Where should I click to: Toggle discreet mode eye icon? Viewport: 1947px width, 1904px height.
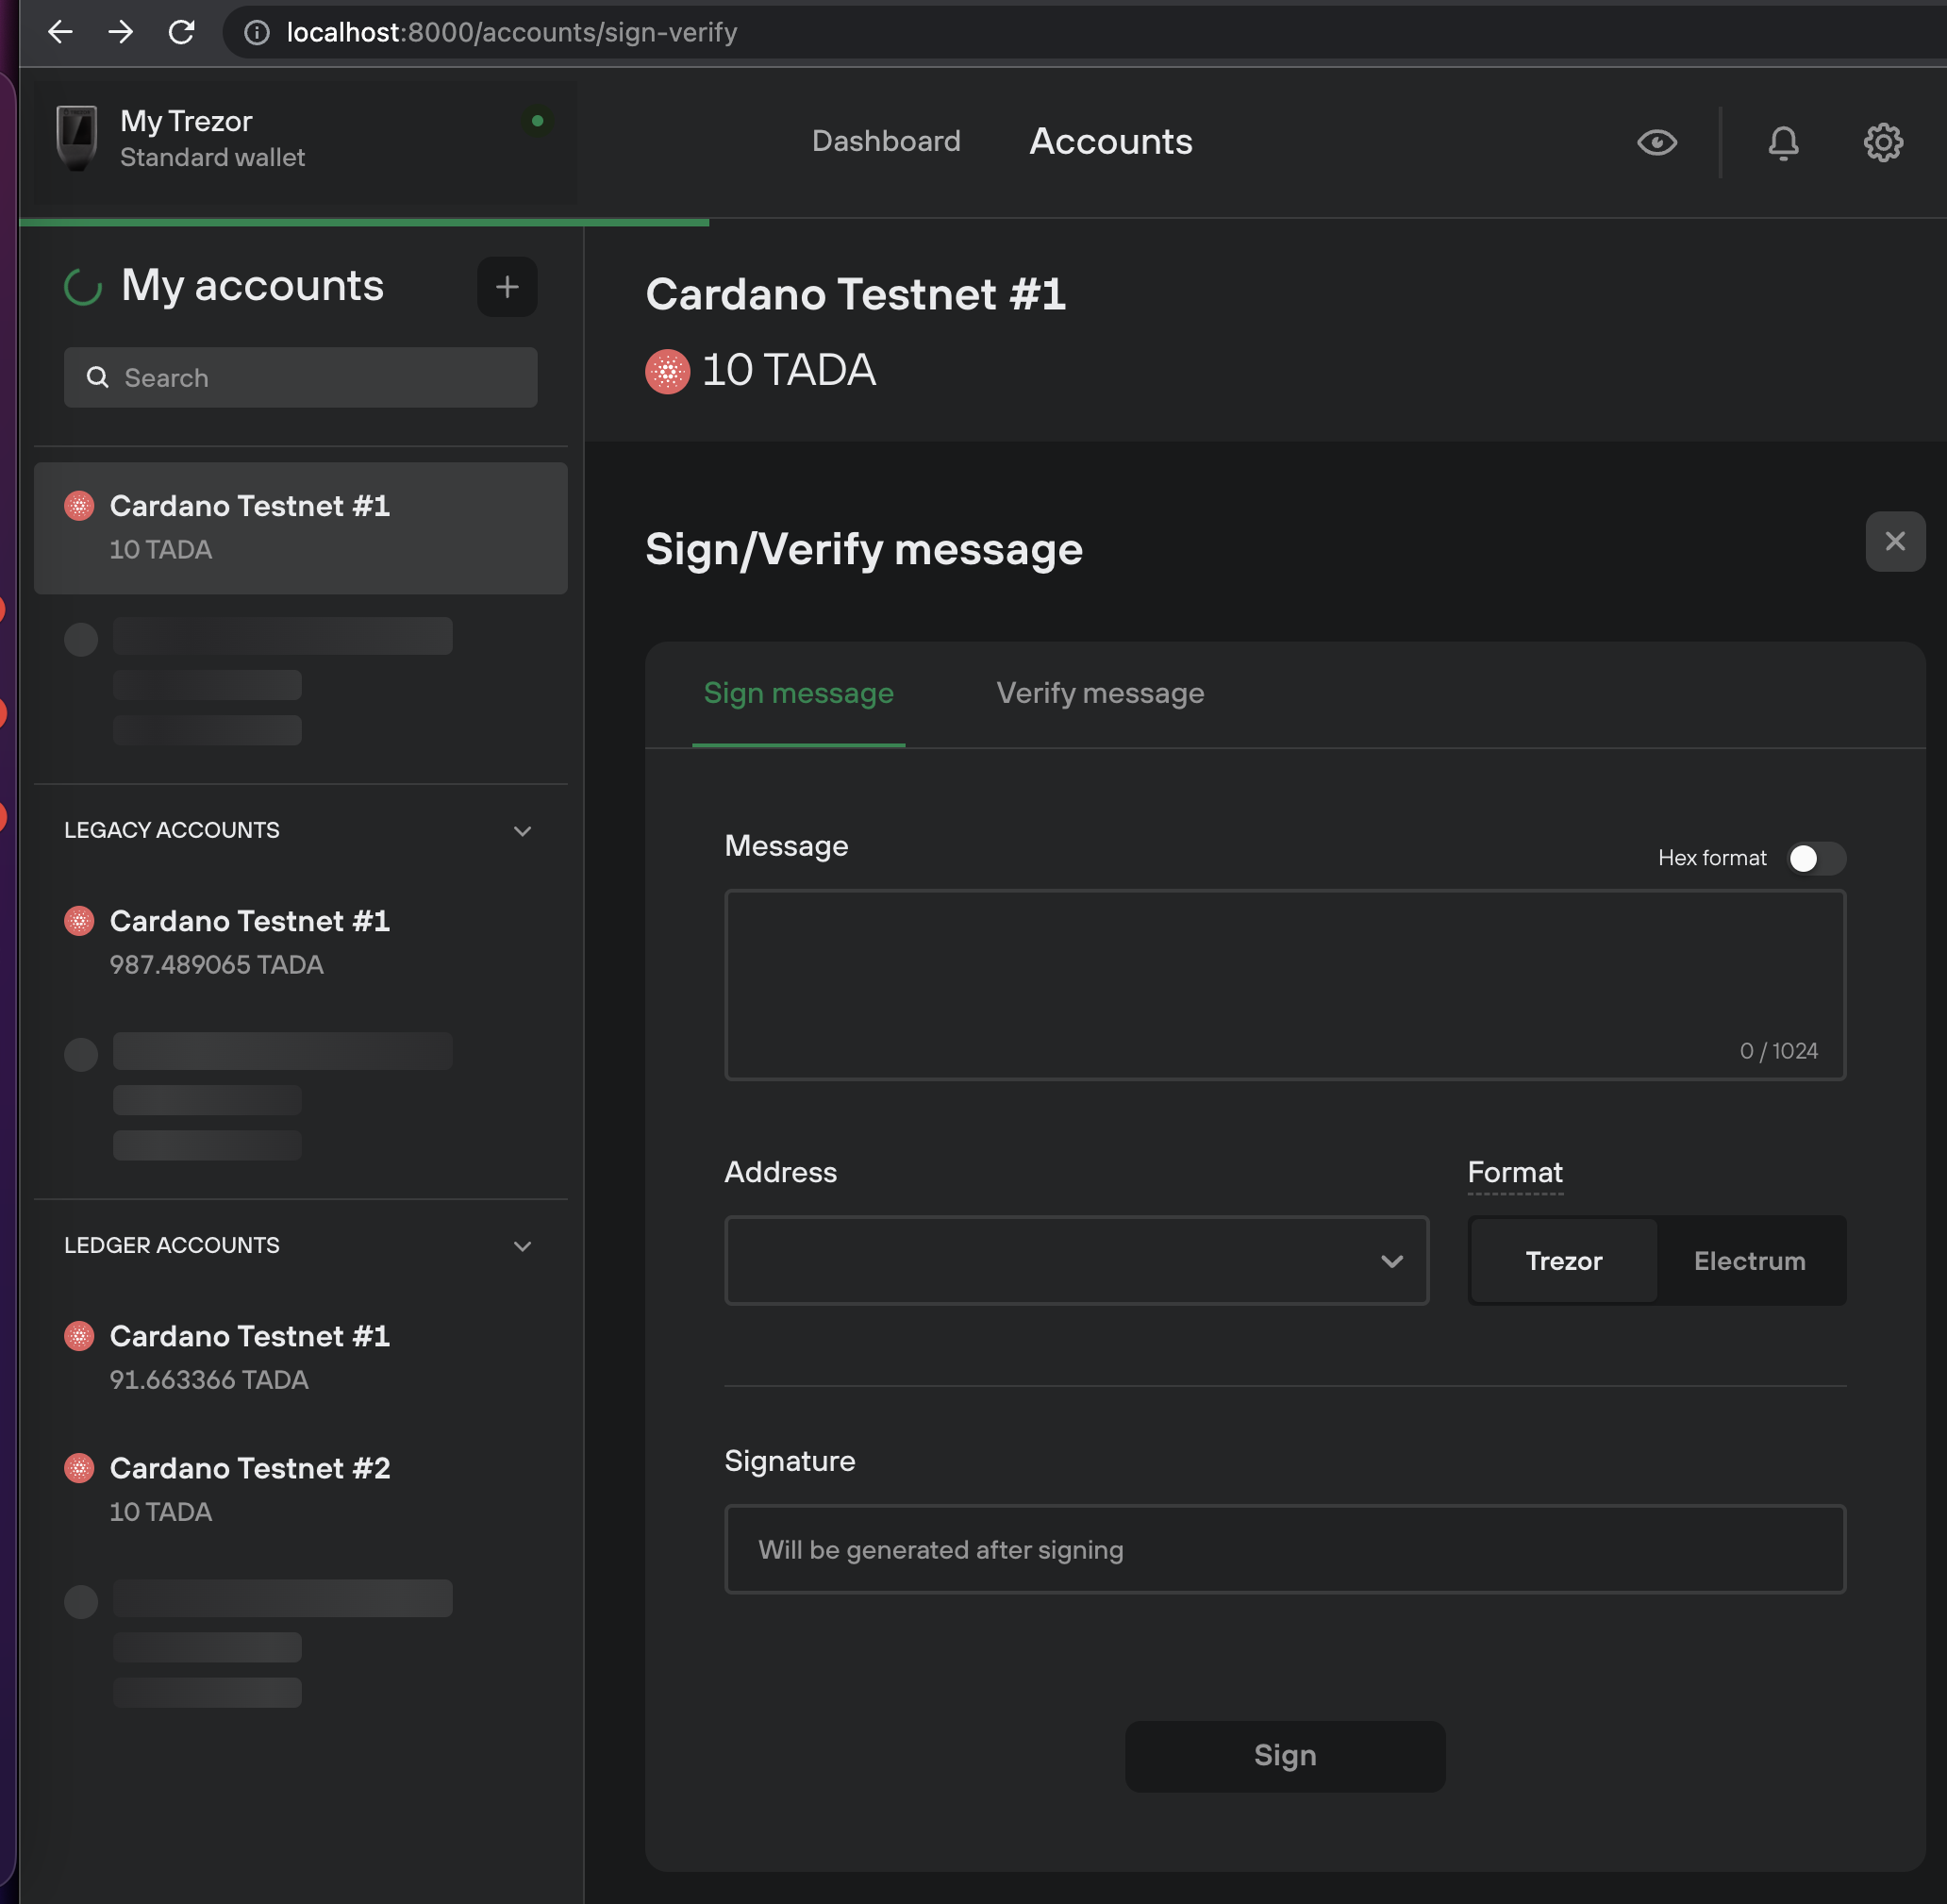click(1656, 143)
